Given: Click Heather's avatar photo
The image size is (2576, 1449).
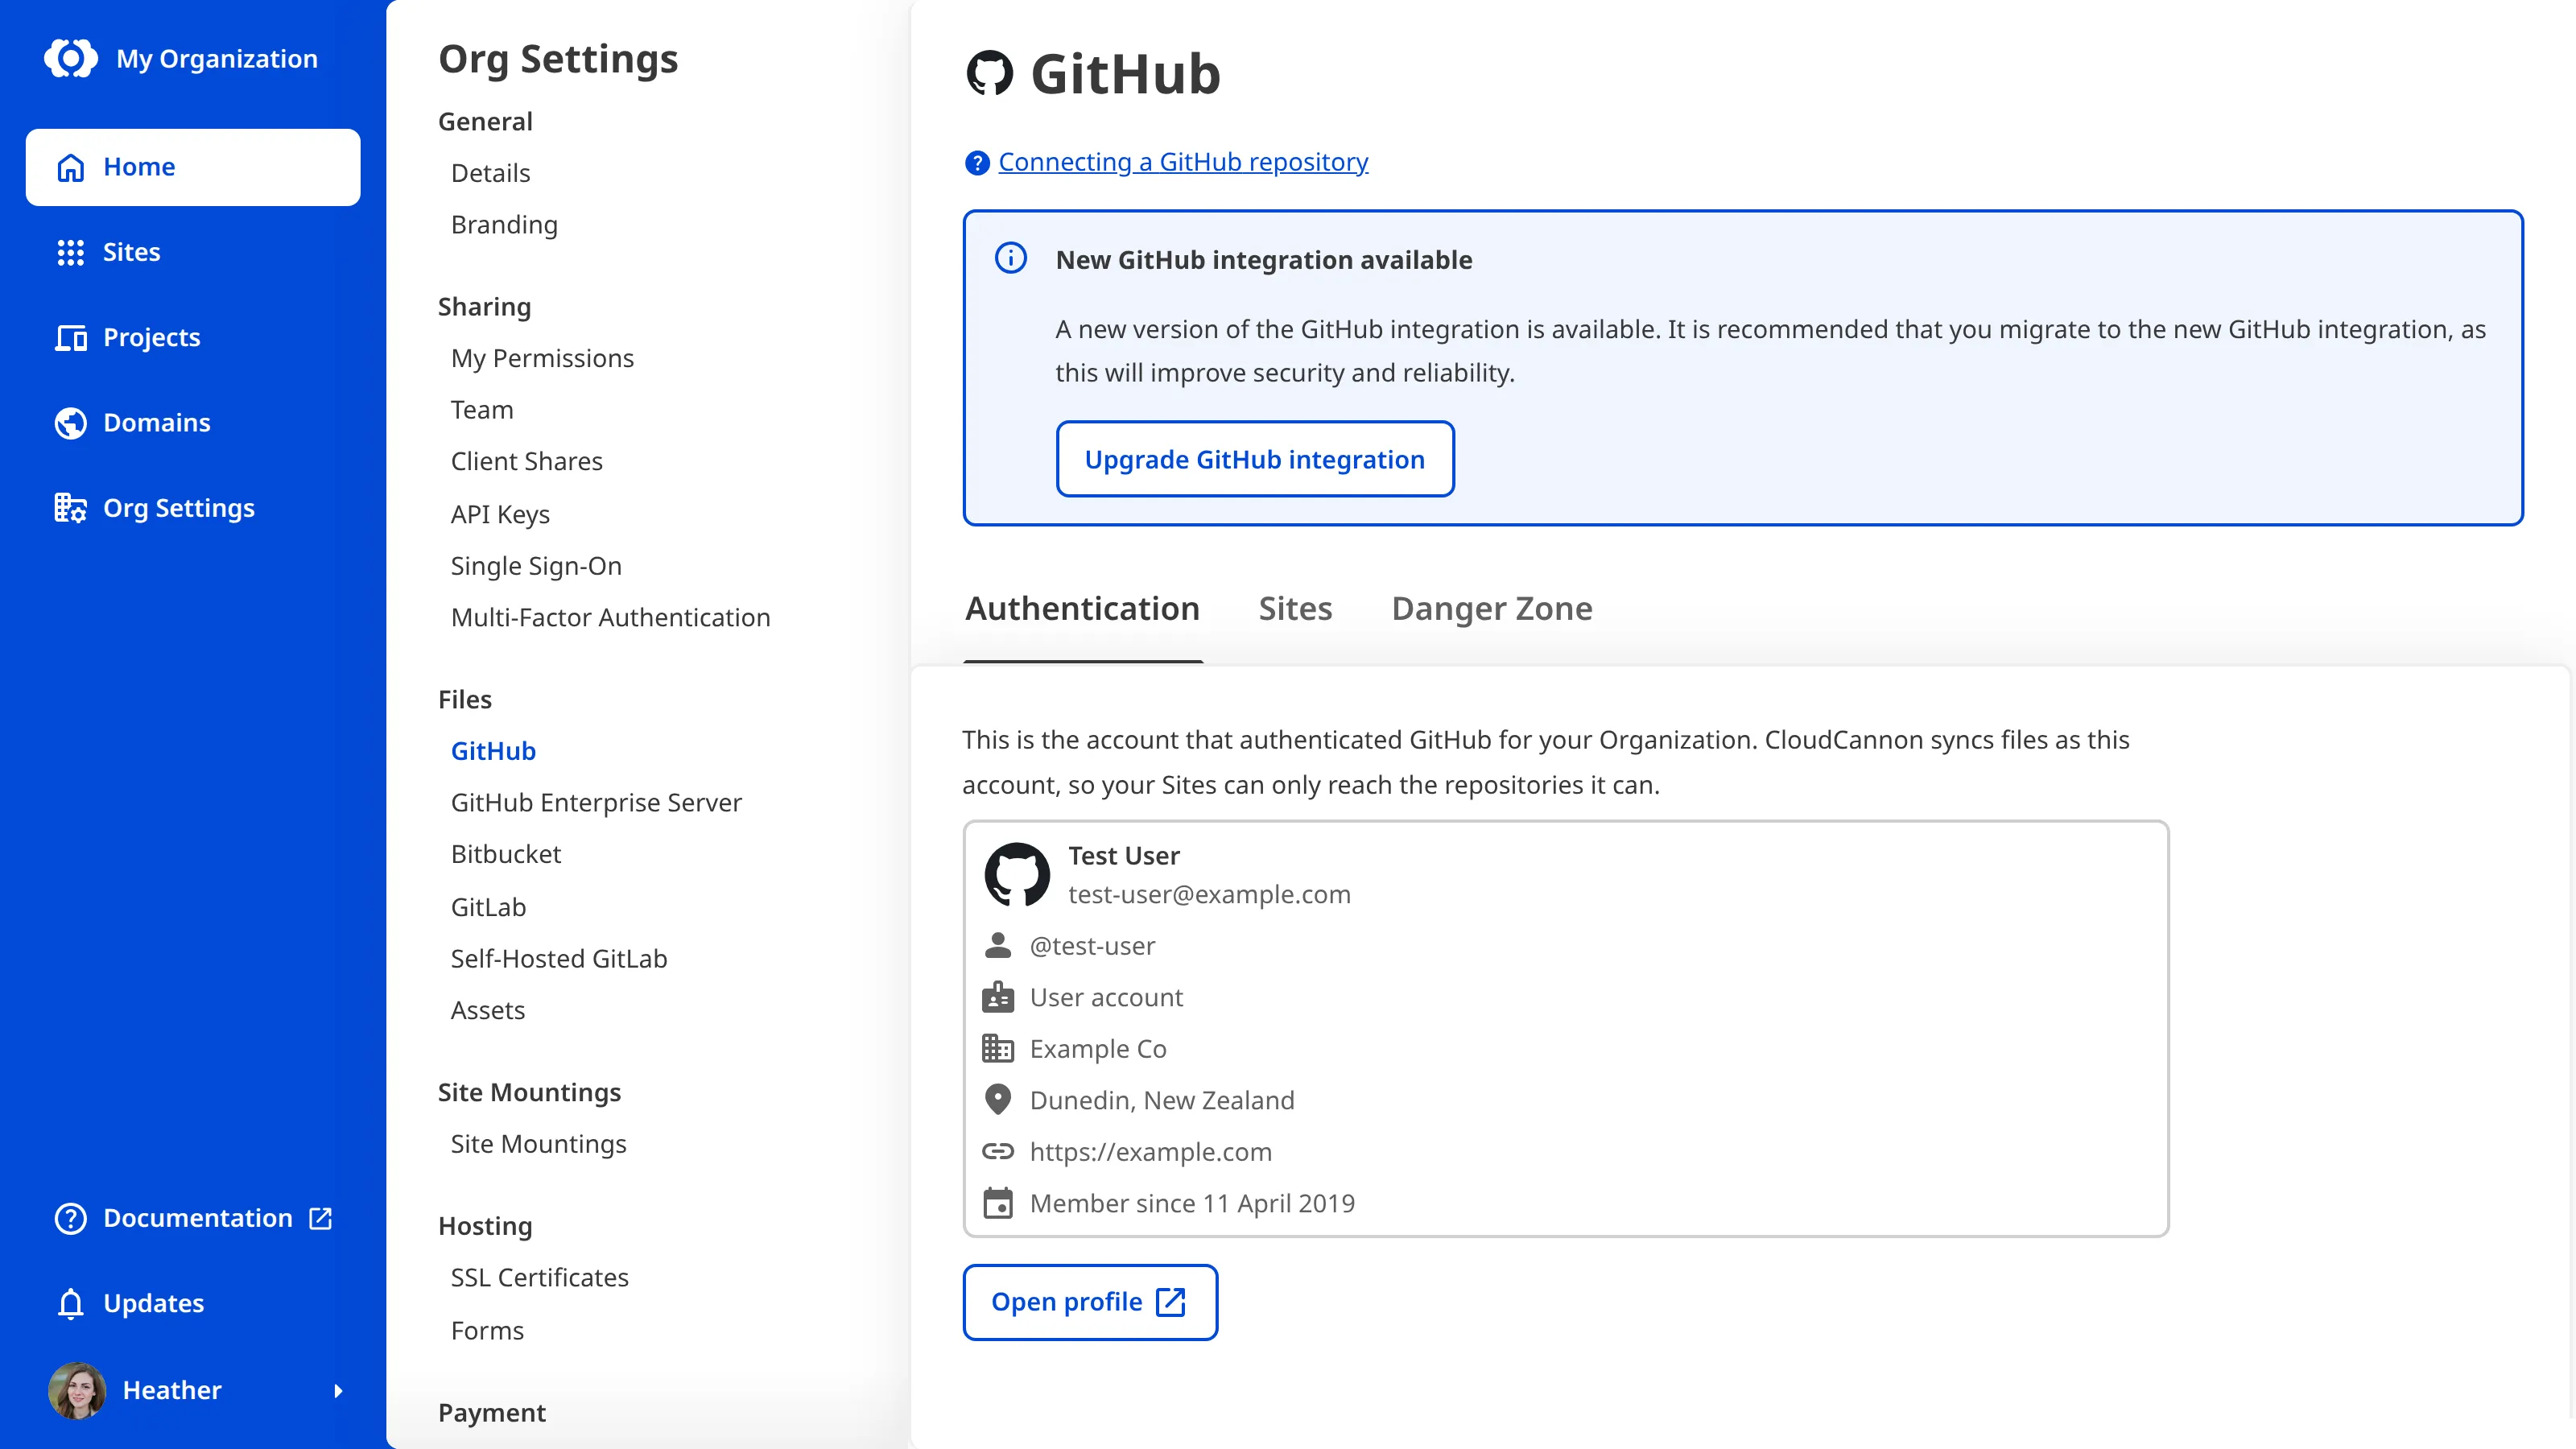Looking at the screenshot, I should point(77,1390).
